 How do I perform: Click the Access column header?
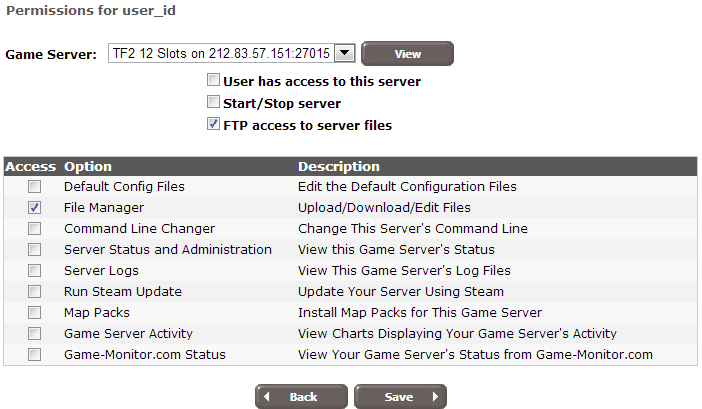(30, 166)
